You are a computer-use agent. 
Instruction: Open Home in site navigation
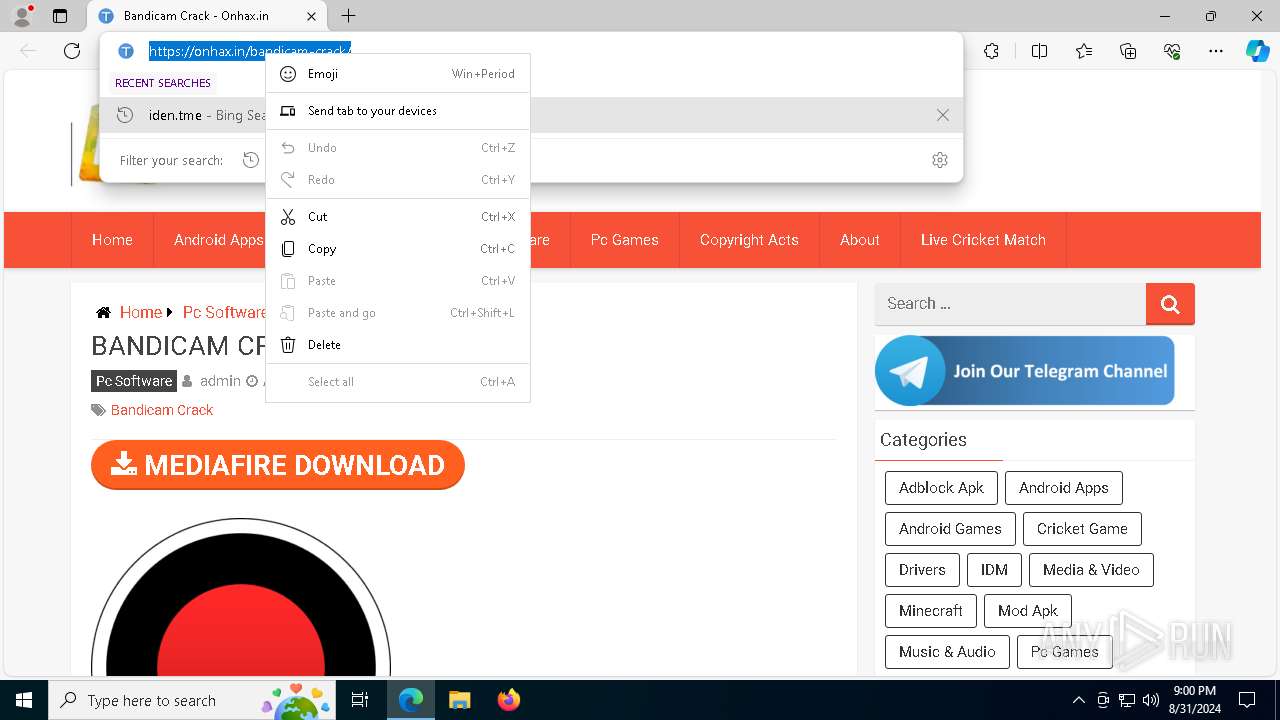[x=112, y=240]
